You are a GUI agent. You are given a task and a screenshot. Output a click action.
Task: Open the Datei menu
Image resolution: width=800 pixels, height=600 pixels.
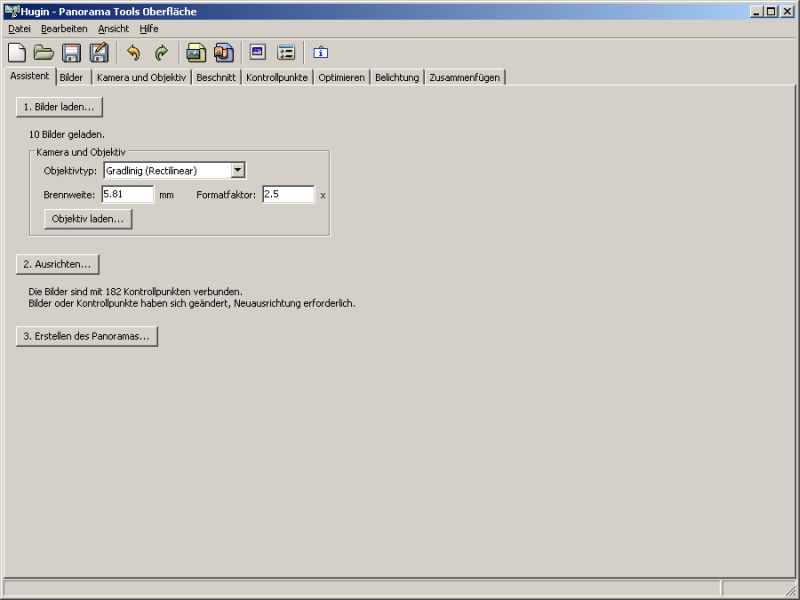click(x=19, y=29)
